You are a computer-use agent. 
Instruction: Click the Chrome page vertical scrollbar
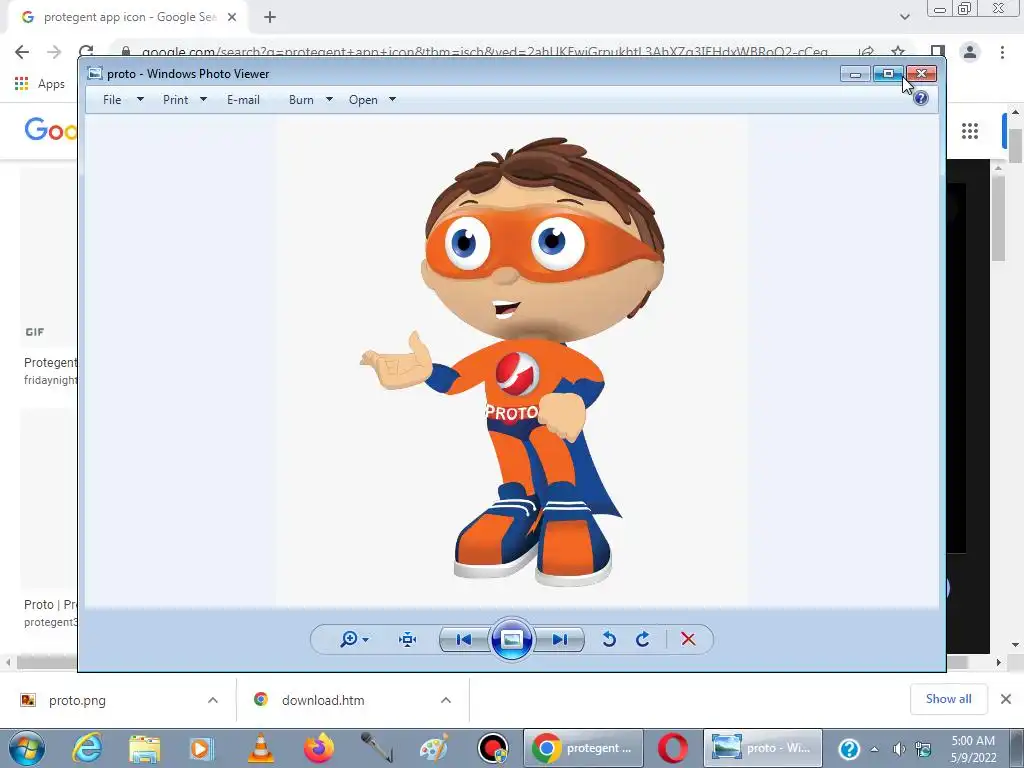[x=1015, y=146]
